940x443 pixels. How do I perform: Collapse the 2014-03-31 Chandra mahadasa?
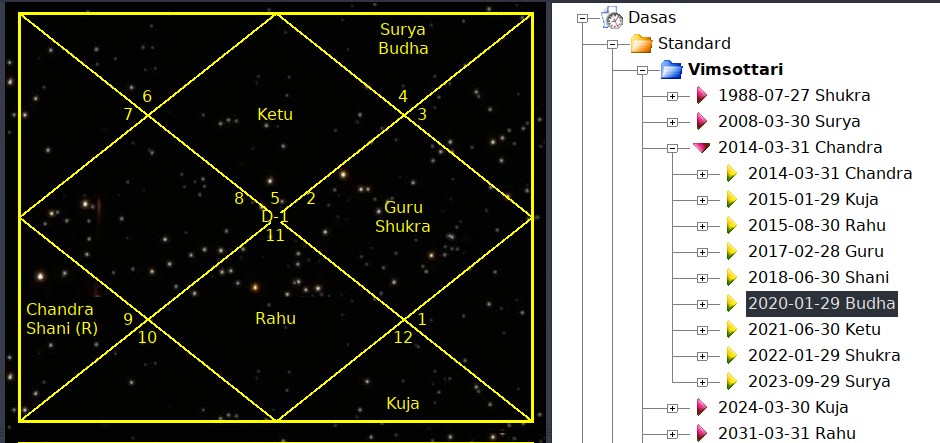[672, 148]
